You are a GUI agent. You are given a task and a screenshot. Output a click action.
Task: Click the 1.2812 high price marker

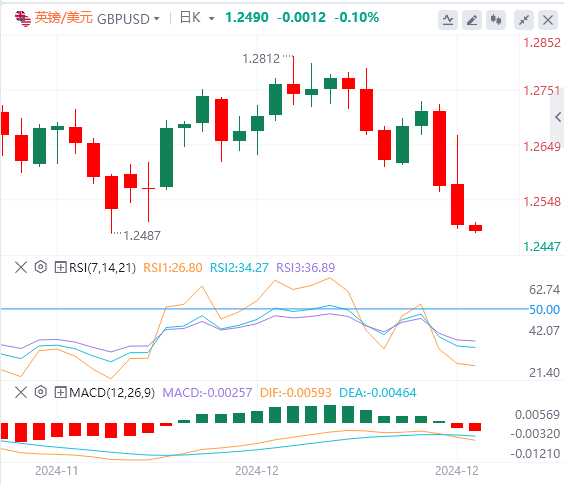(261, 59)
